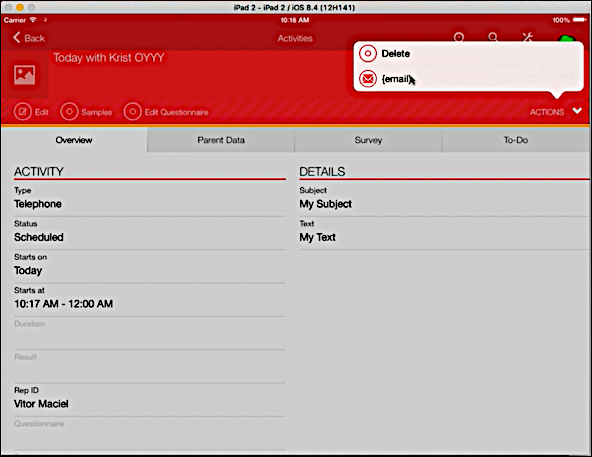Image resolution: width=592 pixels, height=457 pixels.
Task: Click the ACTIONS dropdown label
Action: tap(547, 112)
